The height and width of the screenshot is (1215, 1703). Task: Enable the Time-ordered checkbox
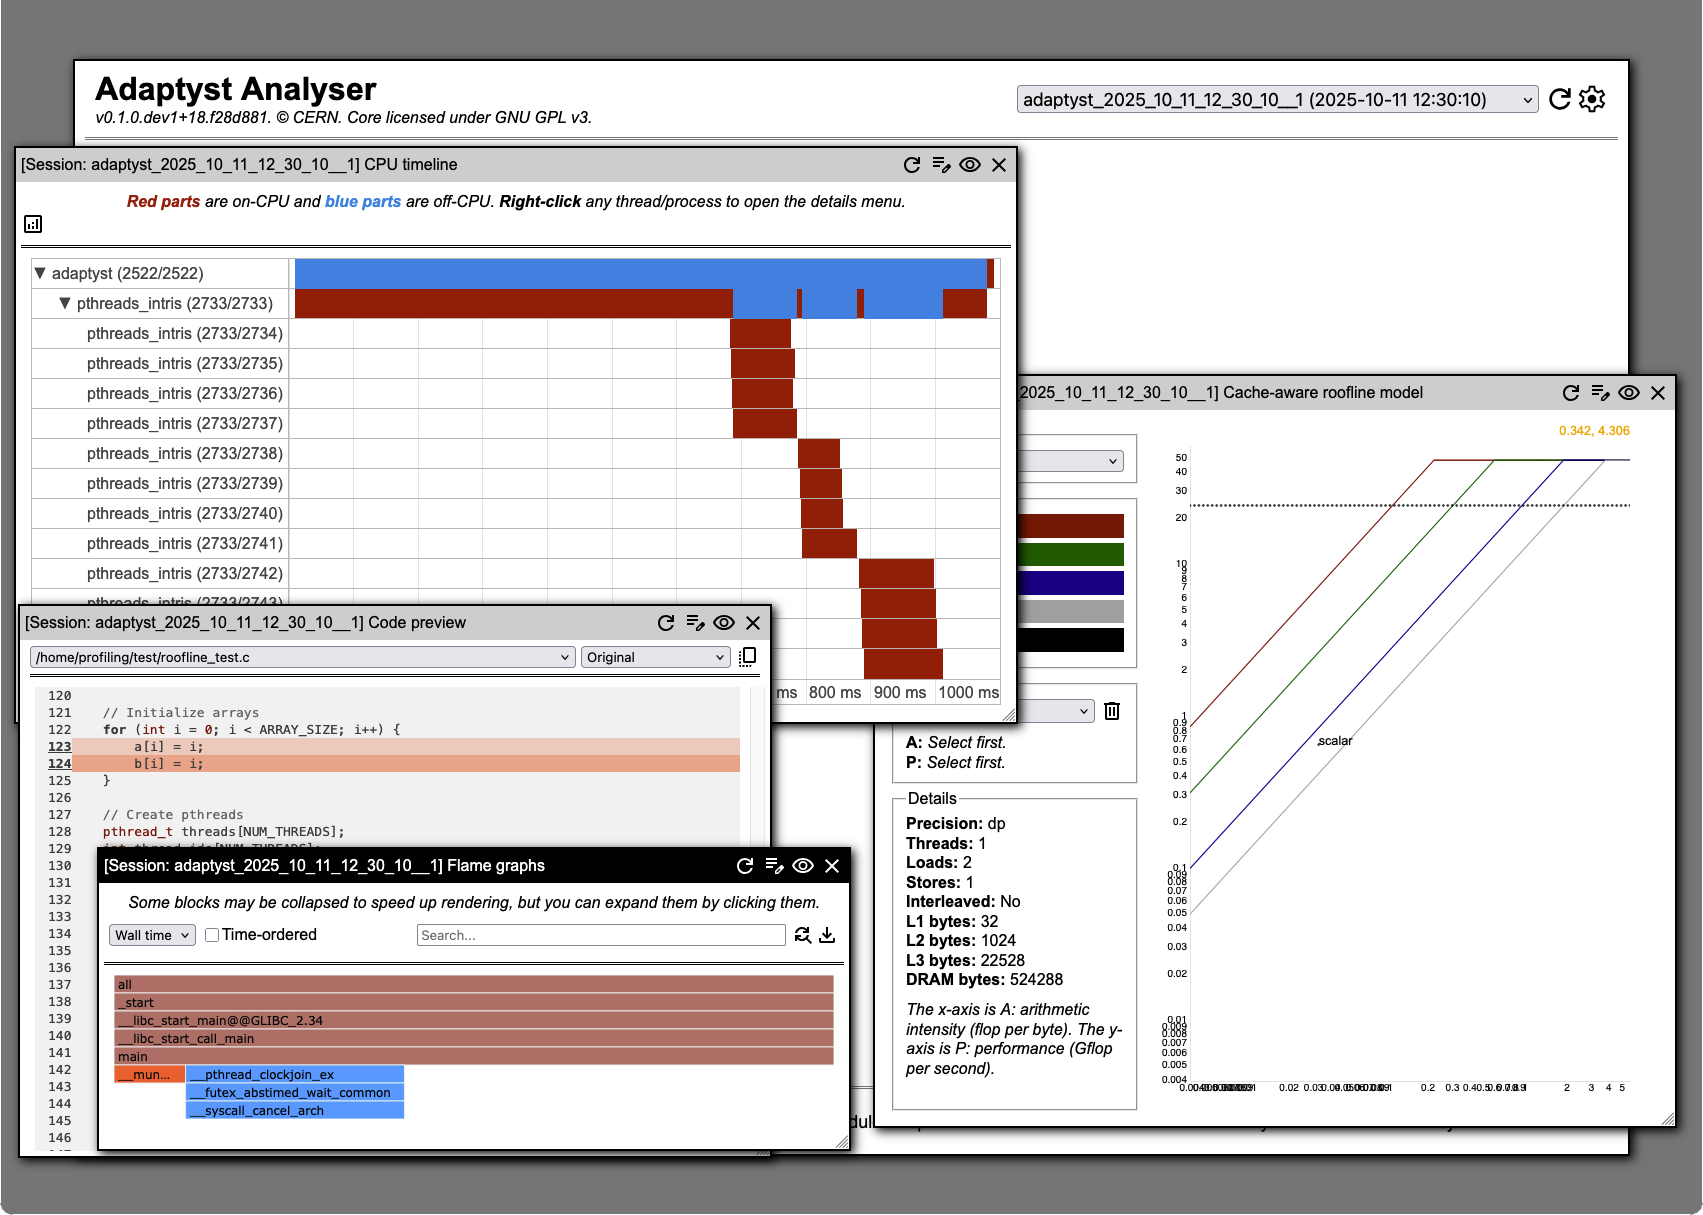pyautogui.click(x=212, y=935)
